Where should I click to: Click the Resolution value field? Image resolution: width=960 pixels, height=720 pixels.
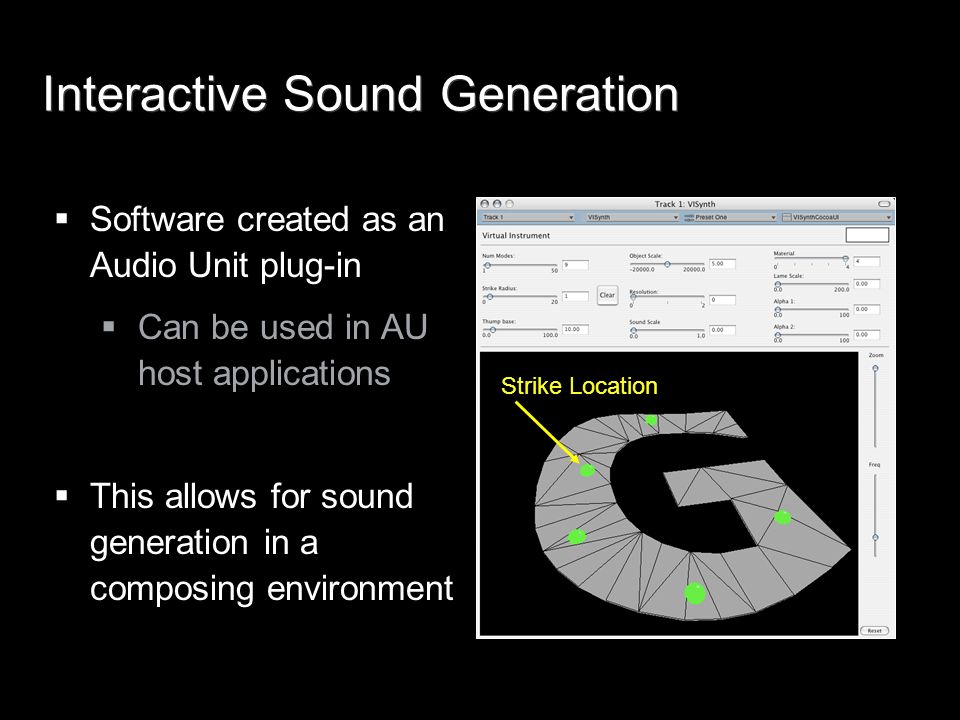pyautogui.click(x=722, y=299)
